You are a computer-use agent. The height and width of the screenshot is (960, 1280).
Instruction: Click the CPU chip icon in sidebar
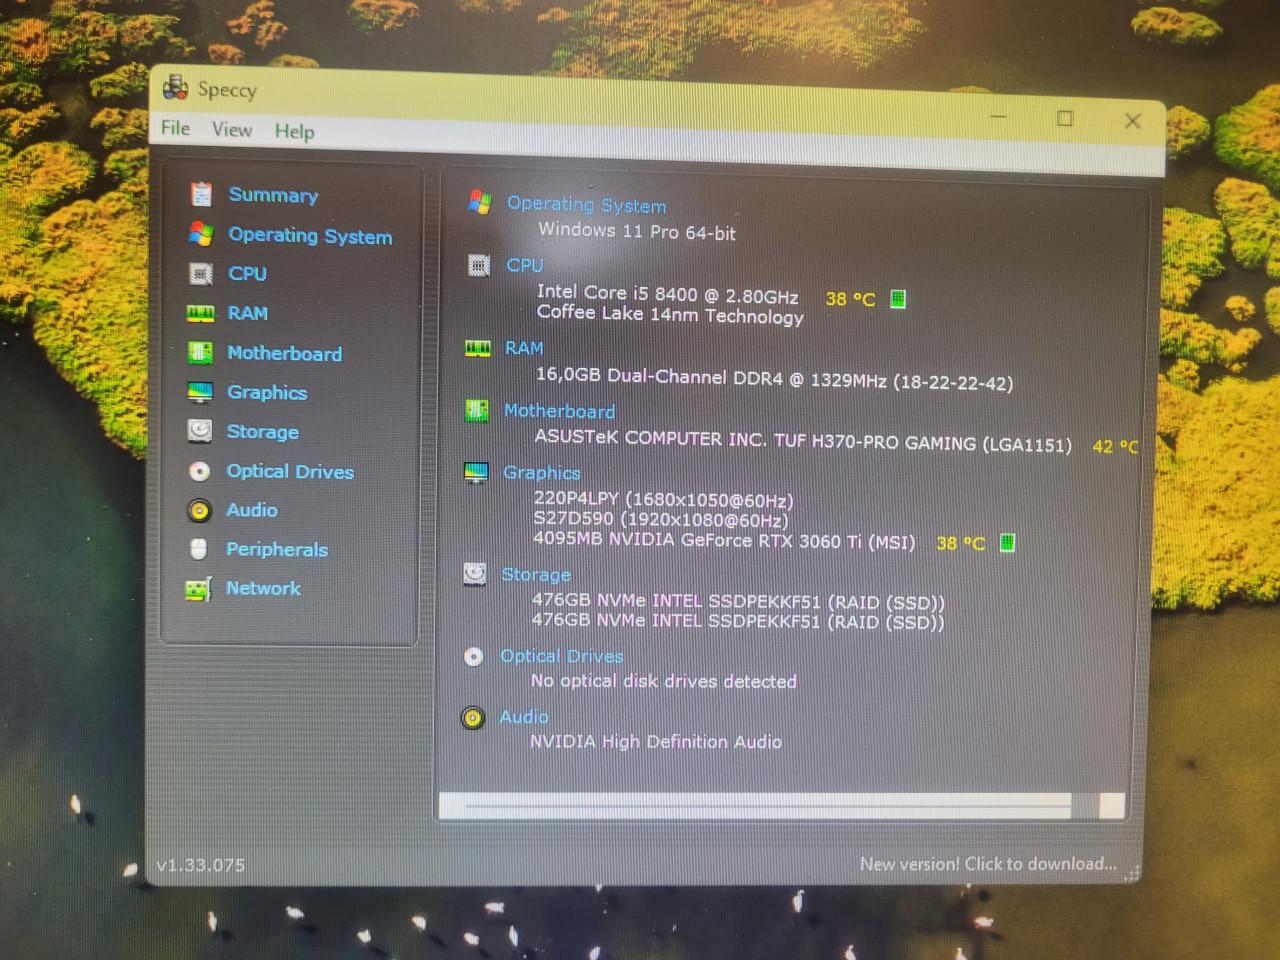(x=201, y=273)
